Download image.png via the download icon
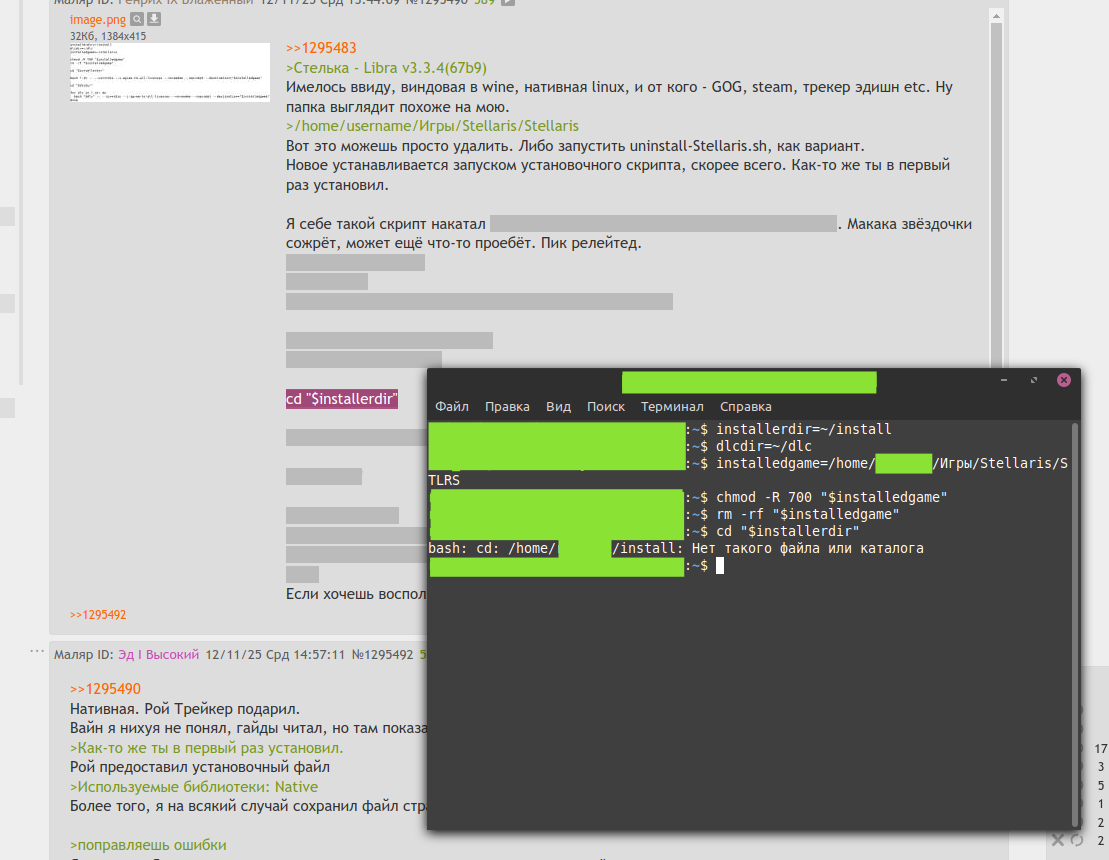Viewport: 1109px width, 860px height. pyautogui.click(x=153, y=19)
